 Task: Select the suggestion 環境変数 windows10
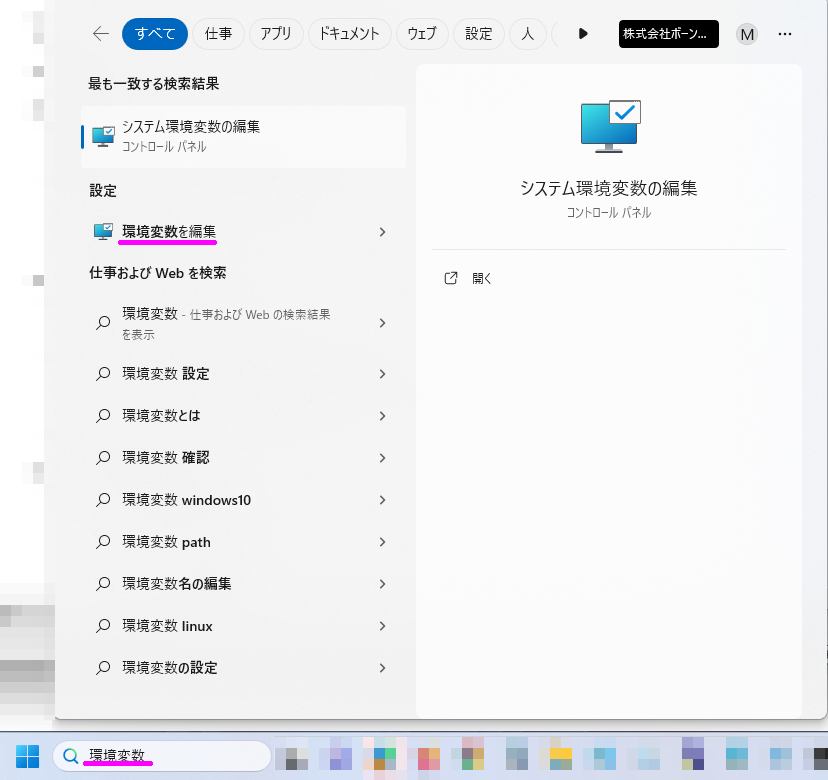[243, 500]
